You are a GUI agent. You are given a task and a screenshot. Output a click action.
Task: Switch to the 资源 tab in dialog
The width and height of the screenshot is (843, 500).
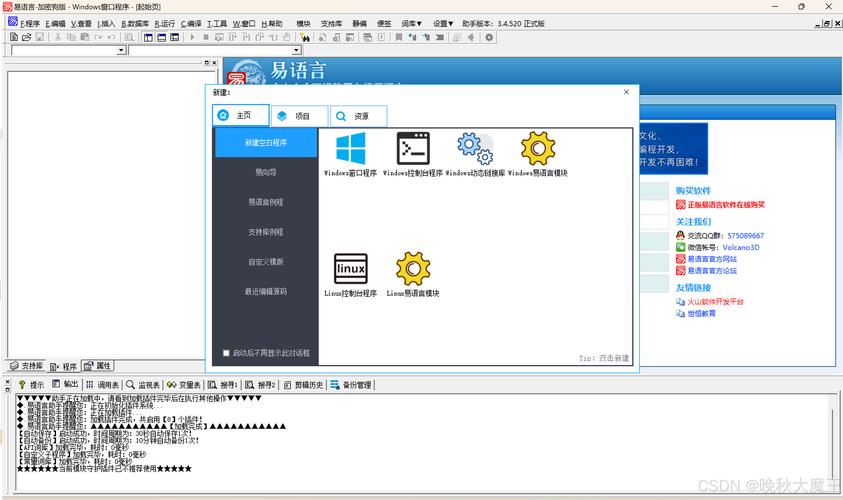click(359, 116)
